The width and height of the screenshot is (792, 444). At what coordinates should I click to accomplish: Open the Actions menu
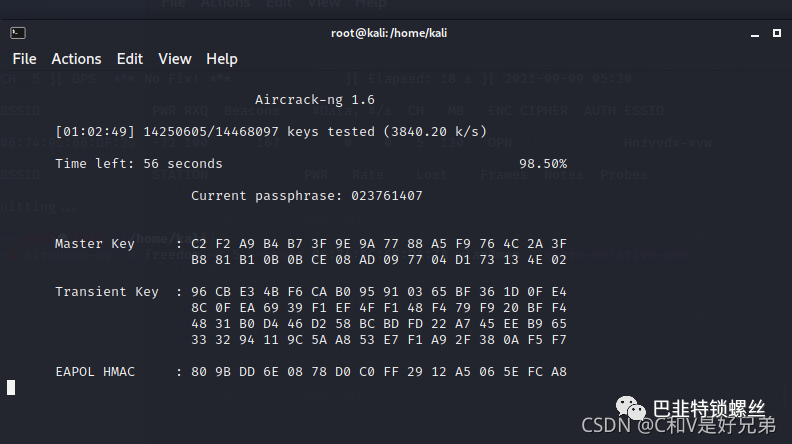(x=76, y=59)
